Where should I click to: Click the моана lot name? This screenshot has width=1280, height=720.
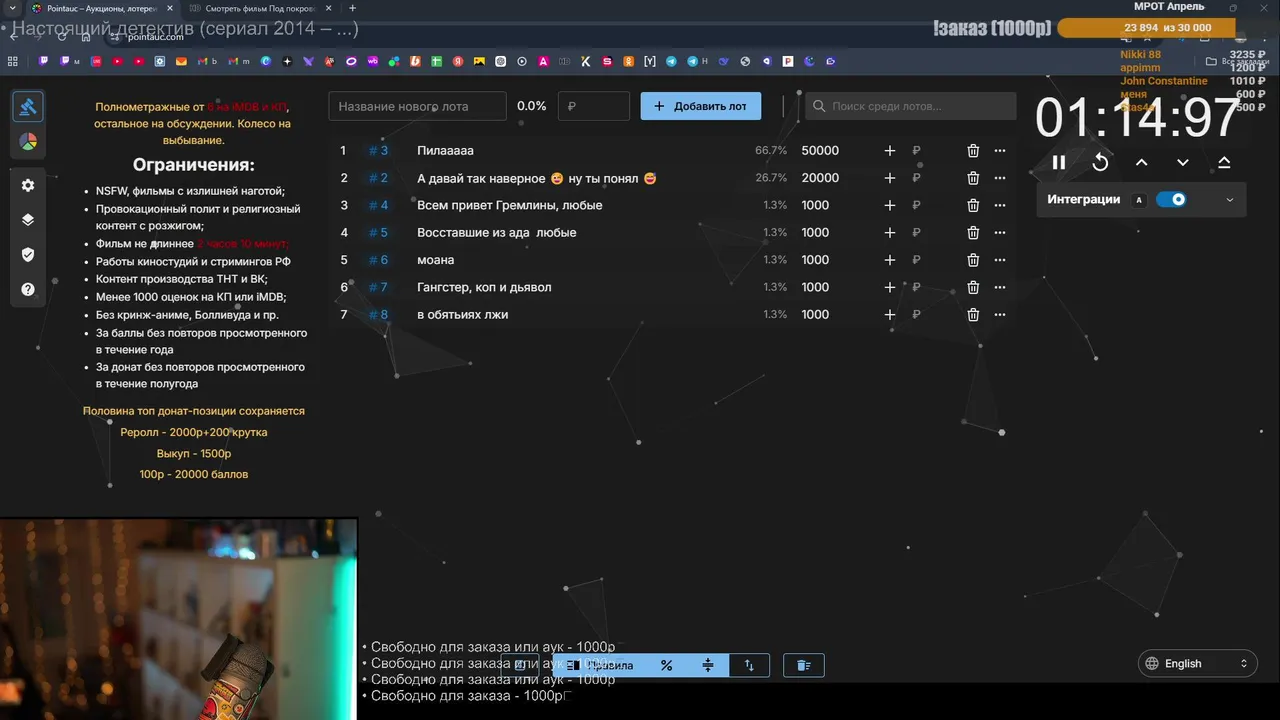(x=436, y=260)
